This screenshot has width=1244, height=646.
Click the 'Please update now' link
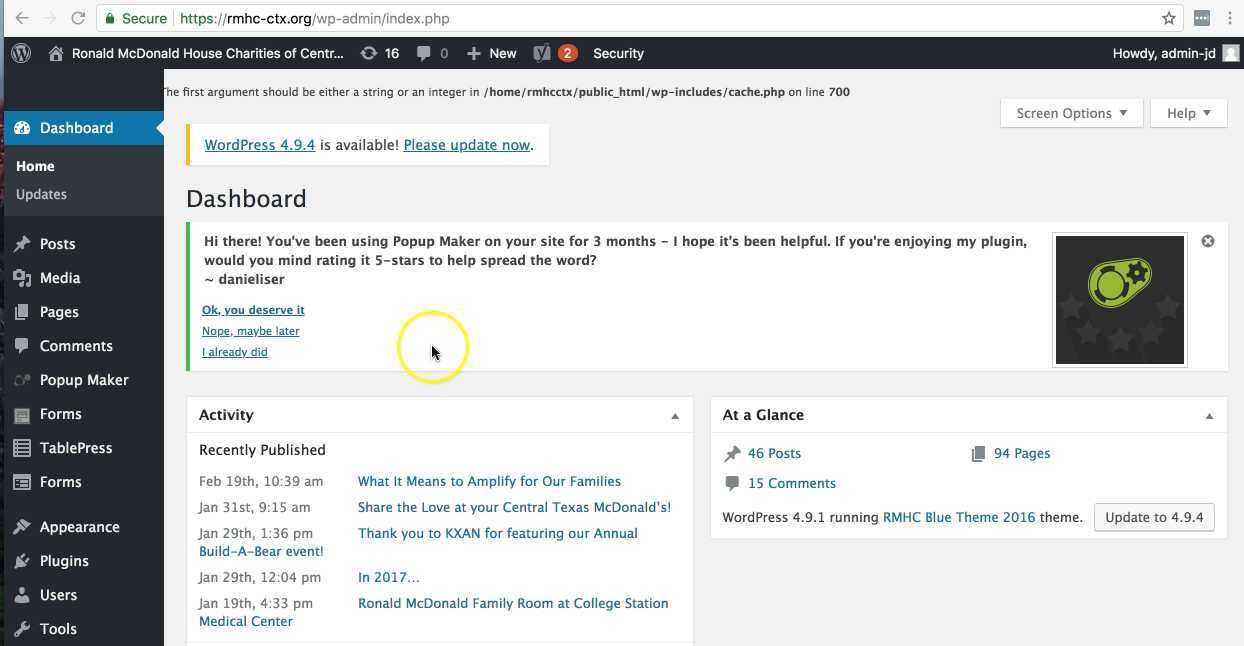(x=466, y=145)
